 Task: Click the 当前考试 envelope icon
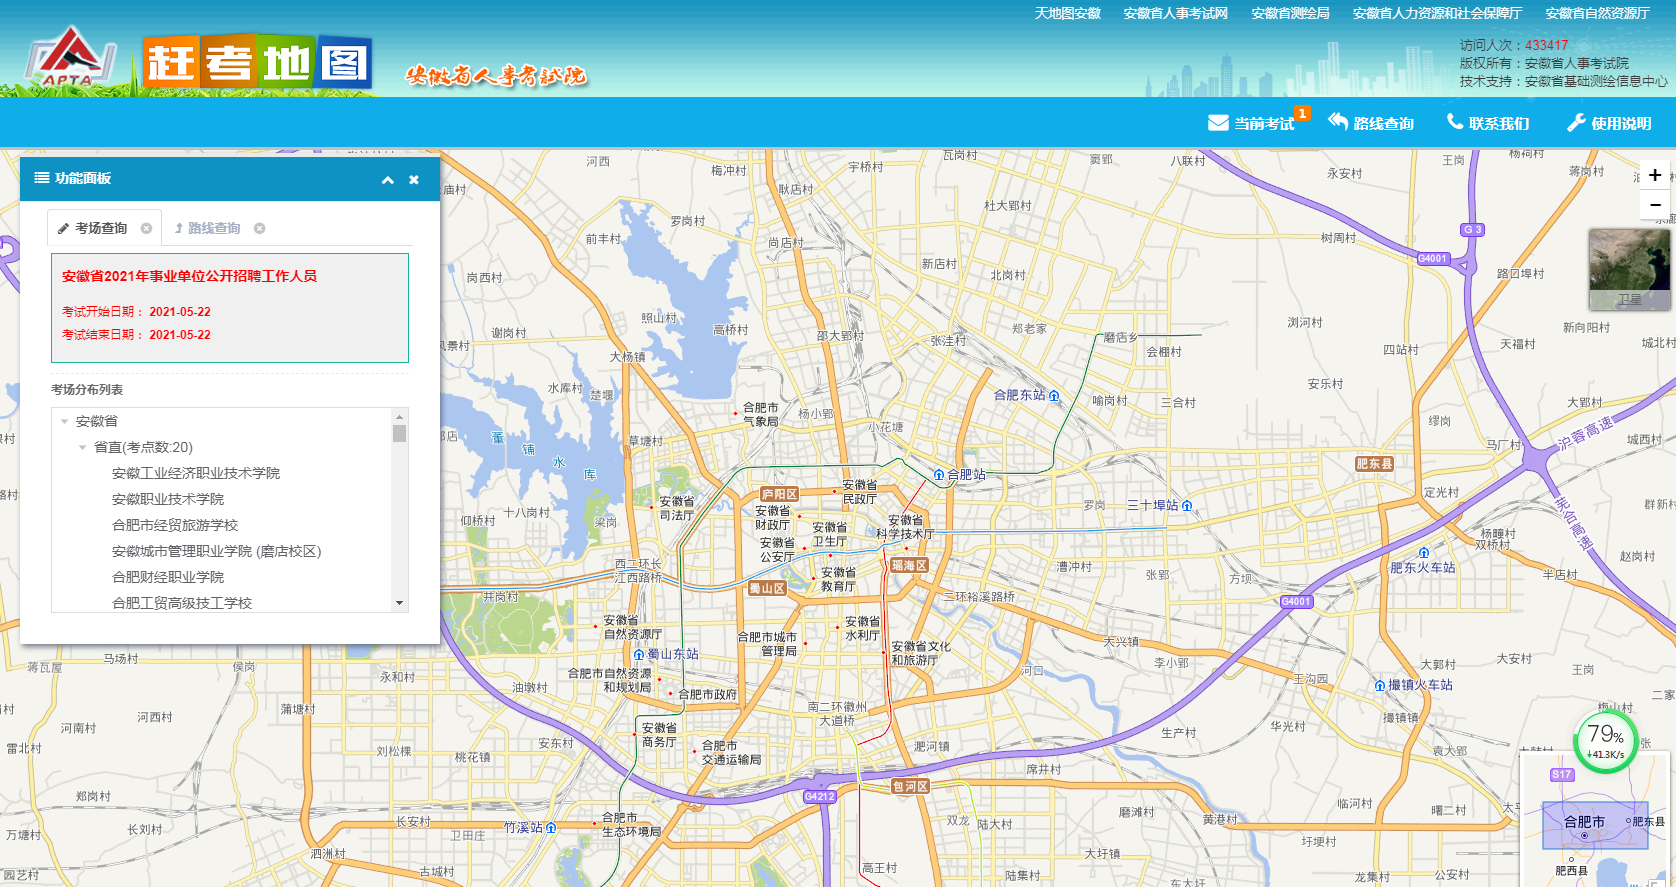pos(1218,123)
